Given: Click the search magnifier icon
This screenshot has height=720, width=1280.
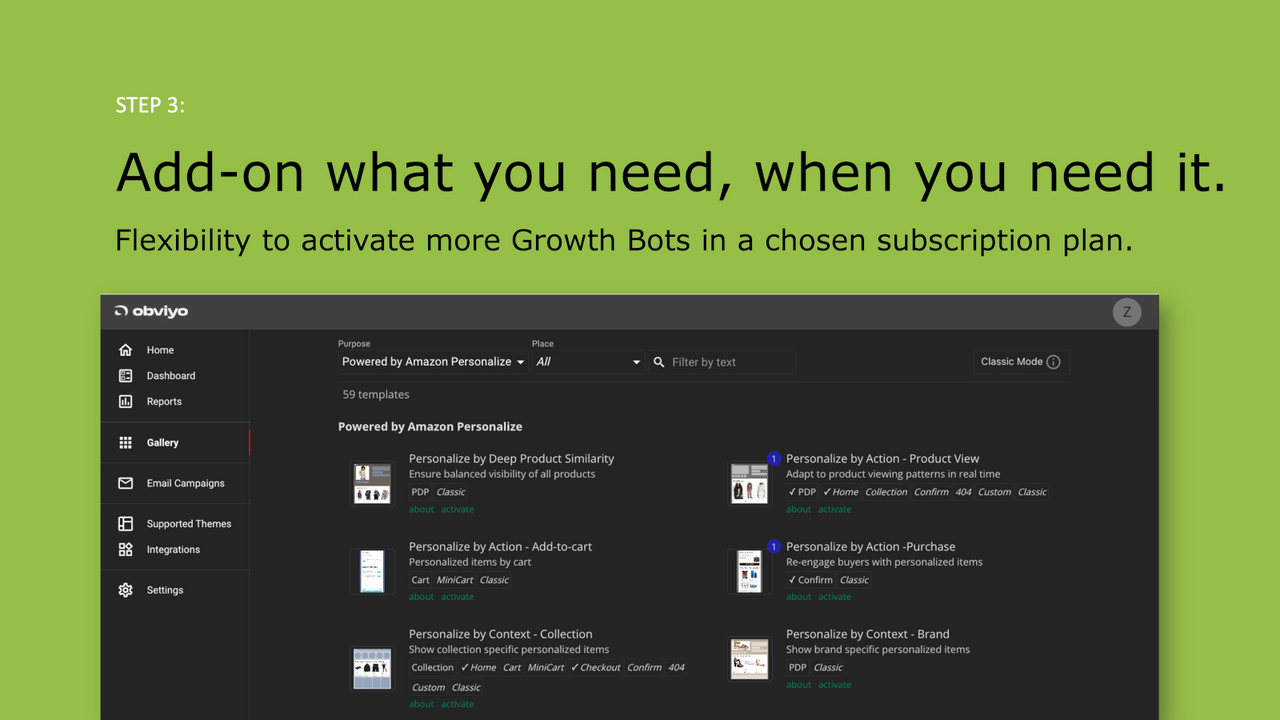Looking at the screenshot, I should click(659, 362).
